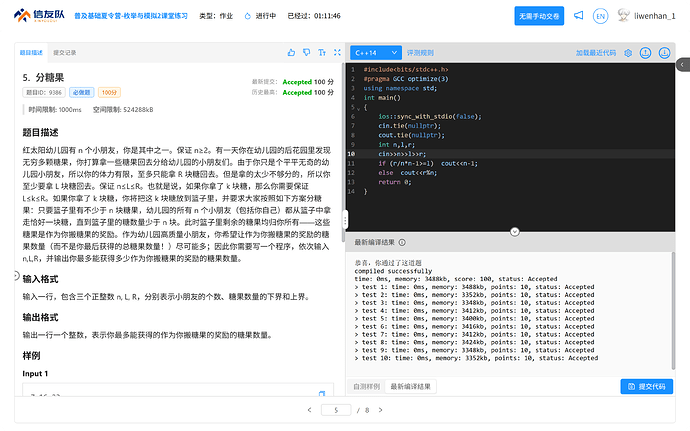The width and height of the screenshot is (690, 431).
Task: Switch to the 提交记录 tab
Action: pos(65,52)
